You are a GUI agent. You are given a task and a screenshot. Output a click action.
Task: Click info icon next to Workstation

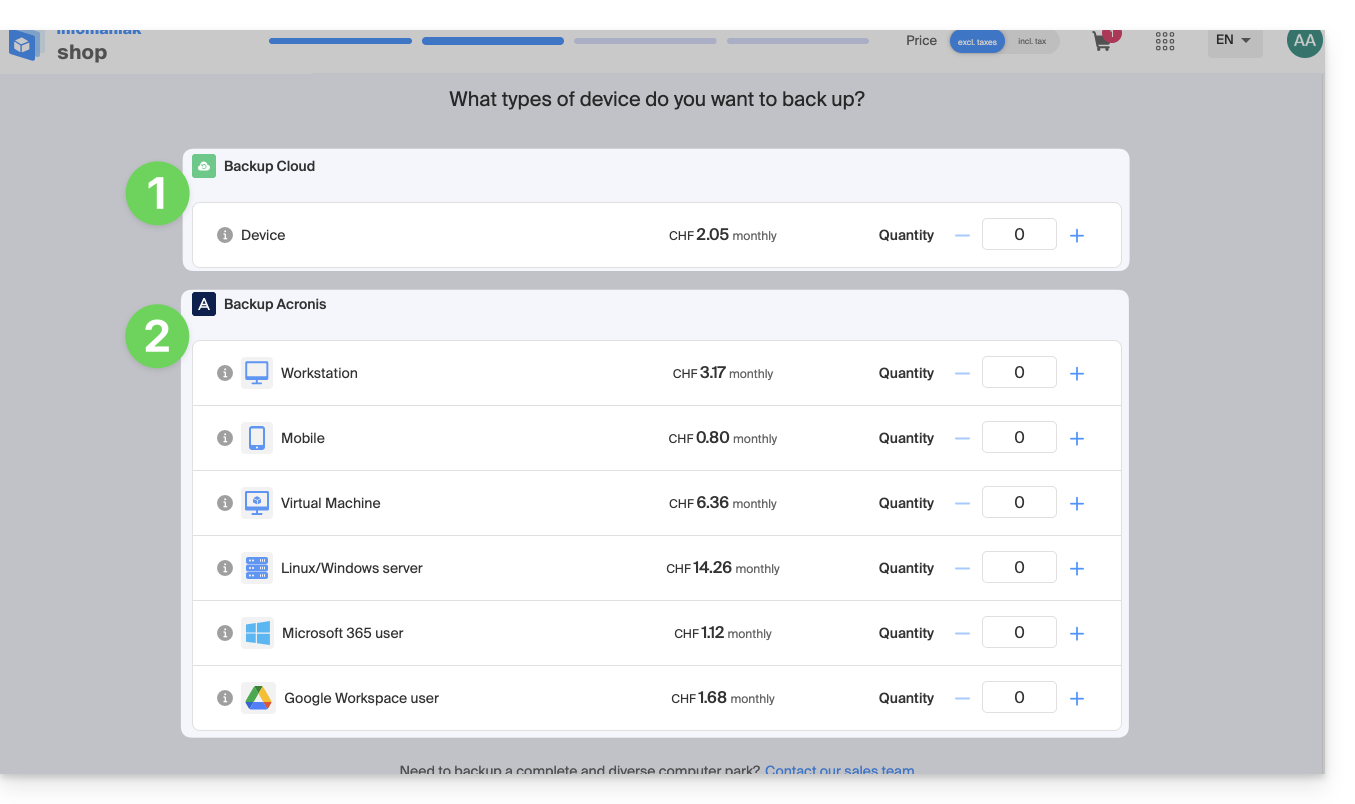point(225,373)
